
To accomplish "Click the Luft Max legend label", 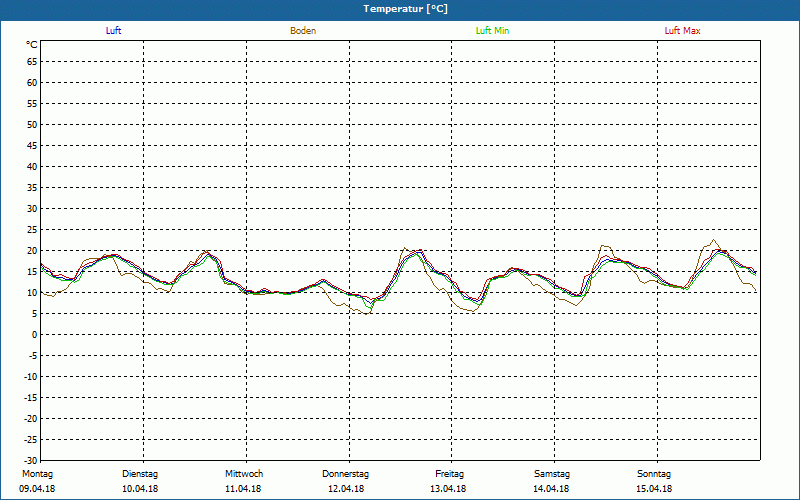I will [682, 31].
